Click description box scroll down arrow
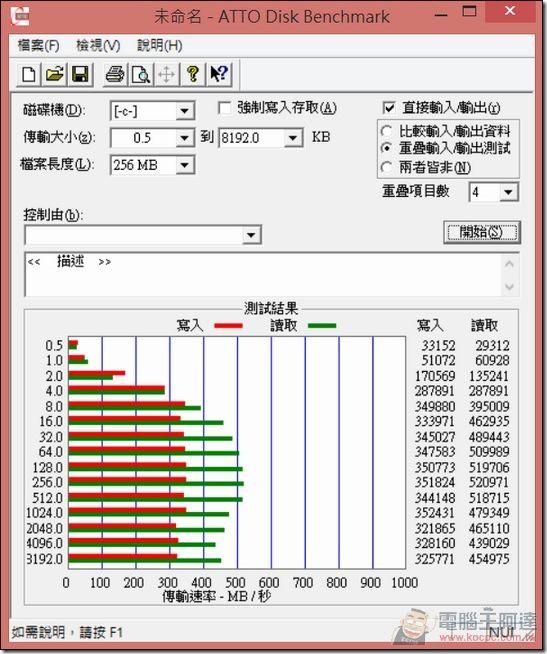This screenshot has height=654, width=547. (509, 287)
